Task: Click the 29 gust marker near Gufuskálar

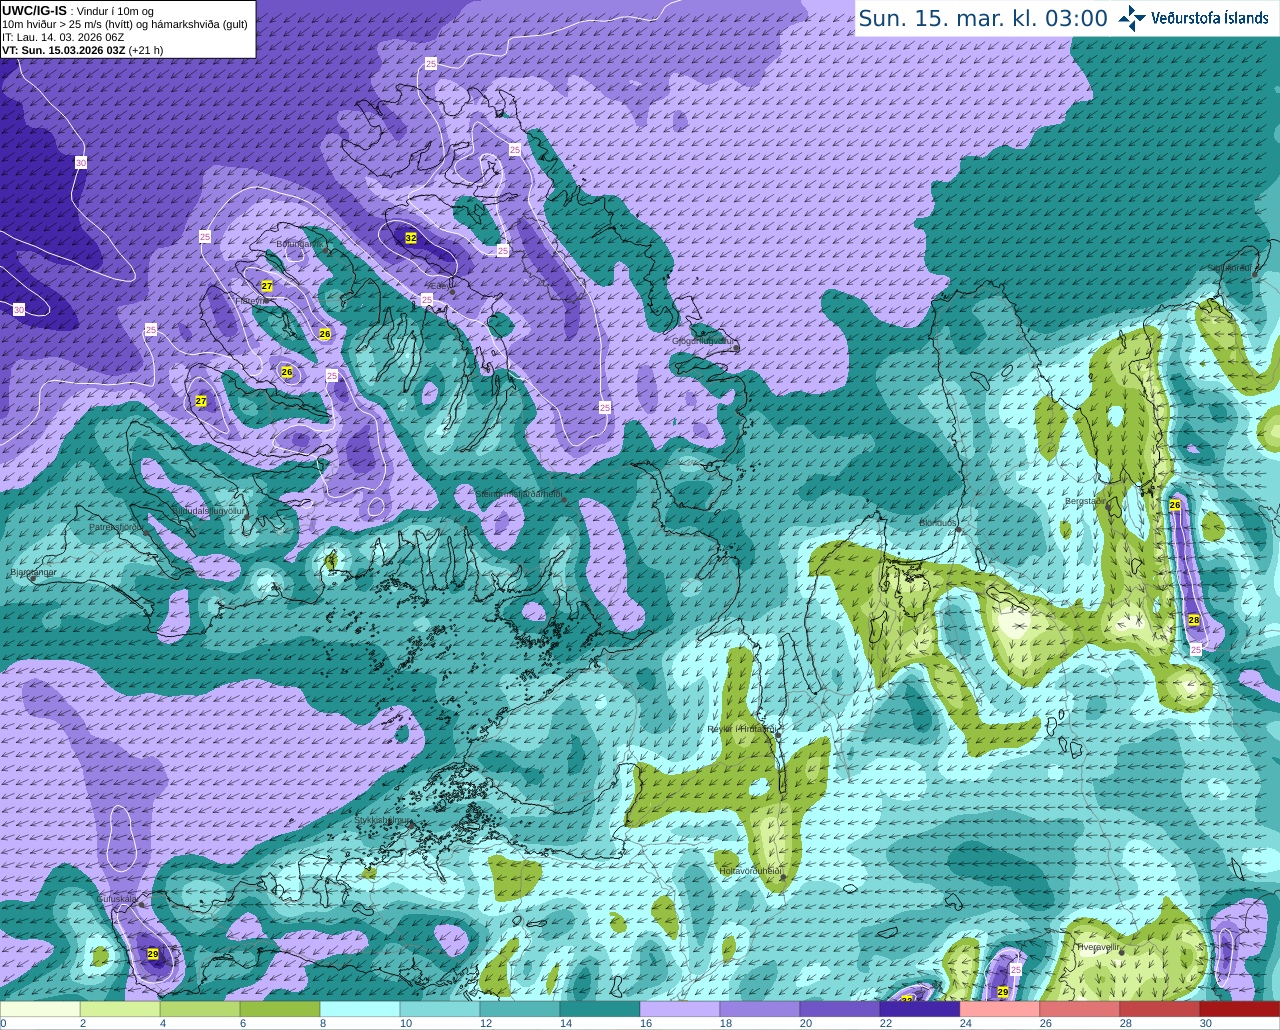Action: tap(153, 954)
